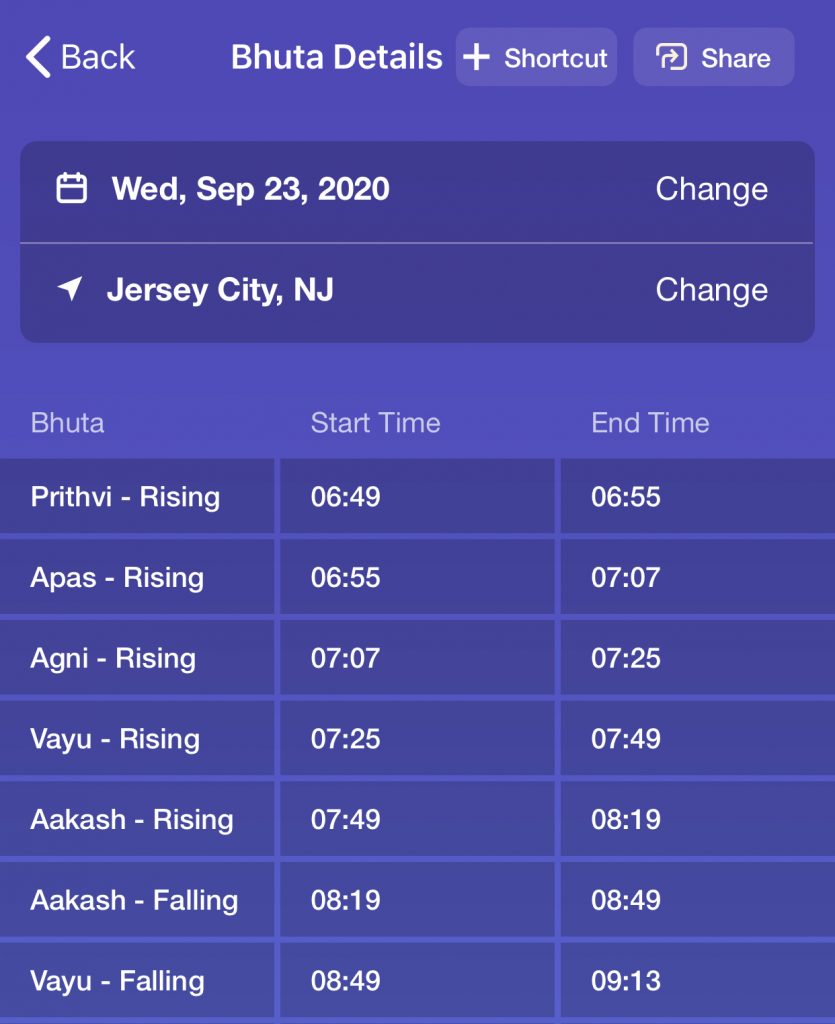Image resolution: width=835 pixels, height=1024 pixels.
Task: Add a Shortcut for Bhuta Details
Action: tap(536, 57)
